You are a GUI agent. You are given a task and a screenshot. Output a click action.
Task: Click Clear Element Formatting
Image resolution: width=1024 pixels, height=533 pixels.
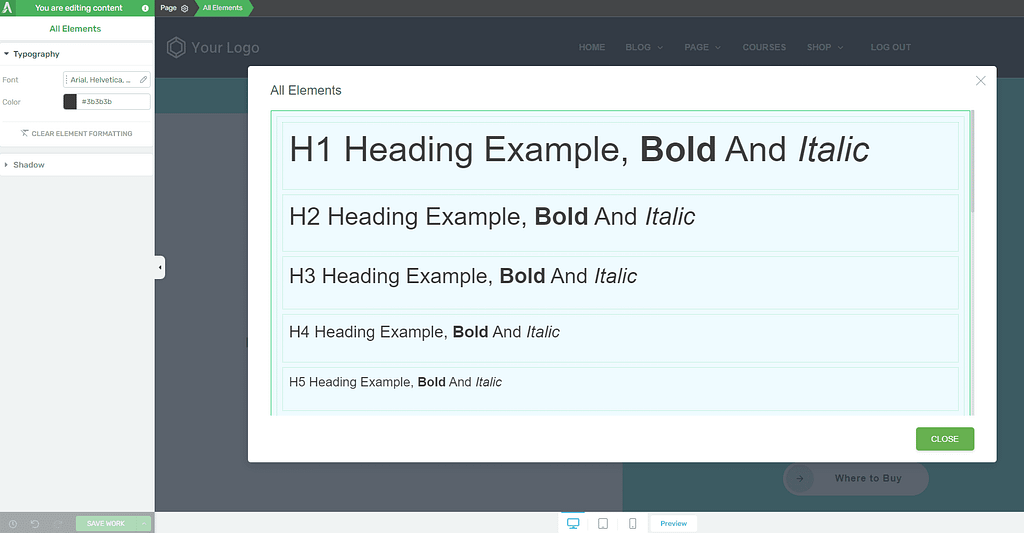click(x=76, y=133)
